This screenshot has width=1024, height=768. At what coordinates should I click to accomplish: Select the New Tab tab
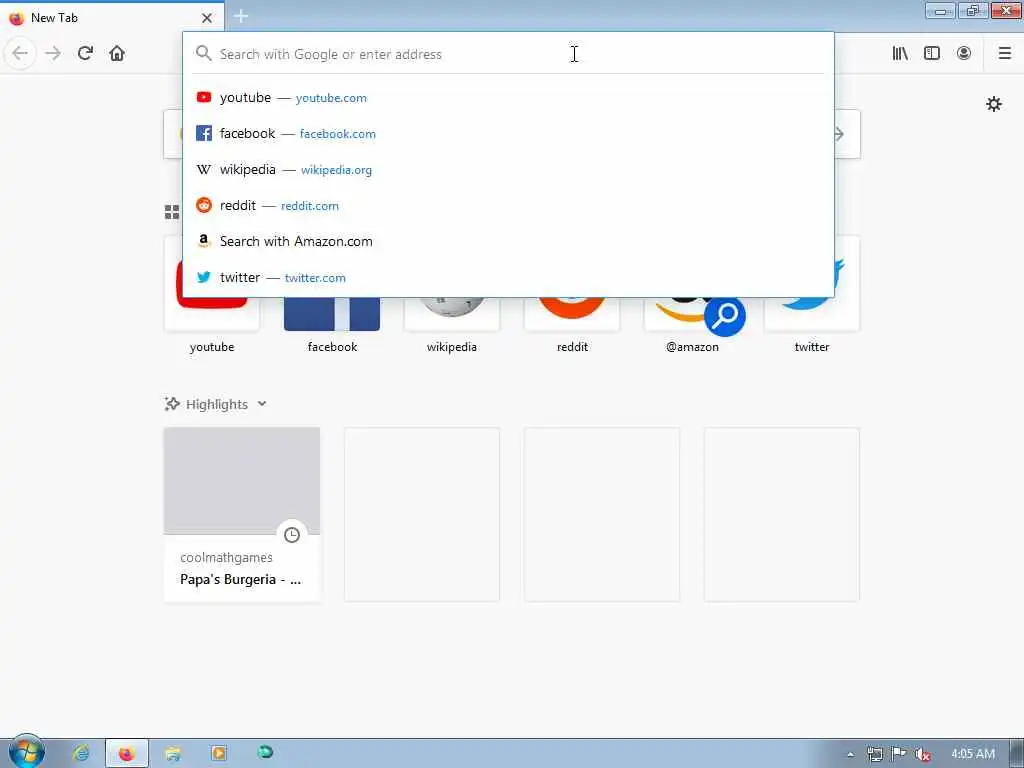pyautogui.click(x=112, y=17)
